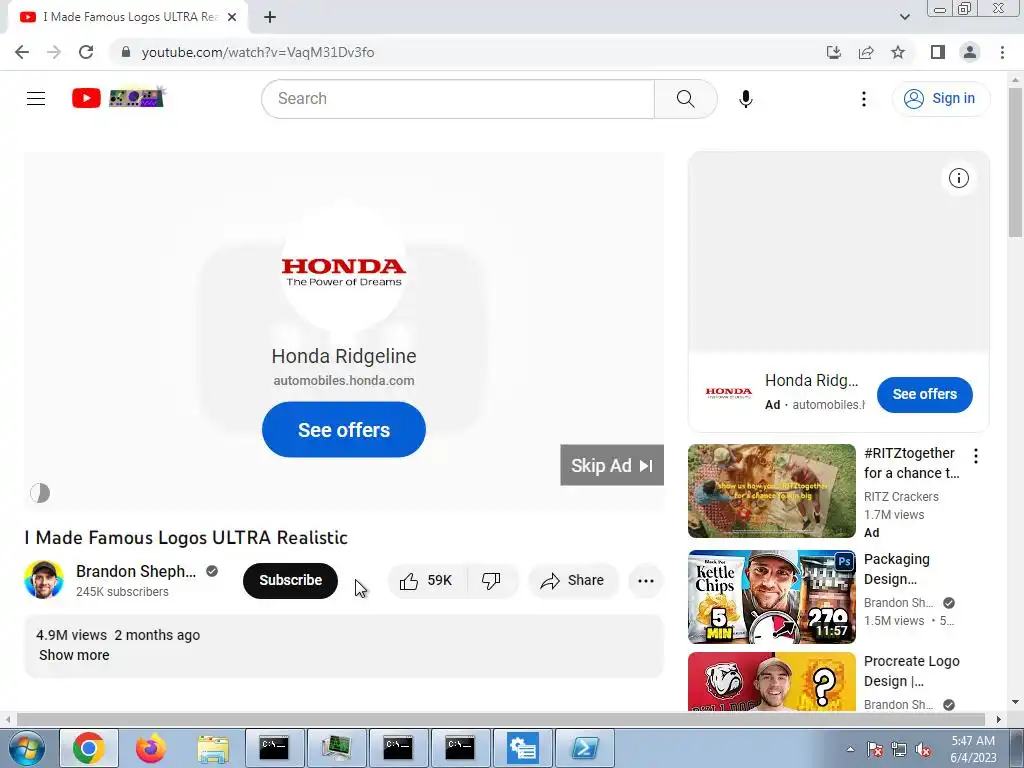Focus the YouTube search field
The height and width of the screenshot is (768, 1024).
tap(458, 99)
